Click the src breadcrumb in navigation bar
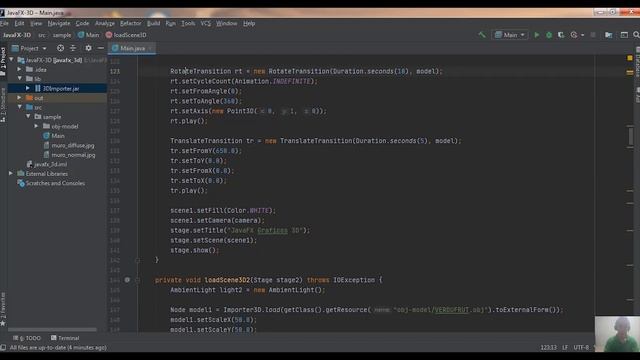 click(x=42, y=35)
